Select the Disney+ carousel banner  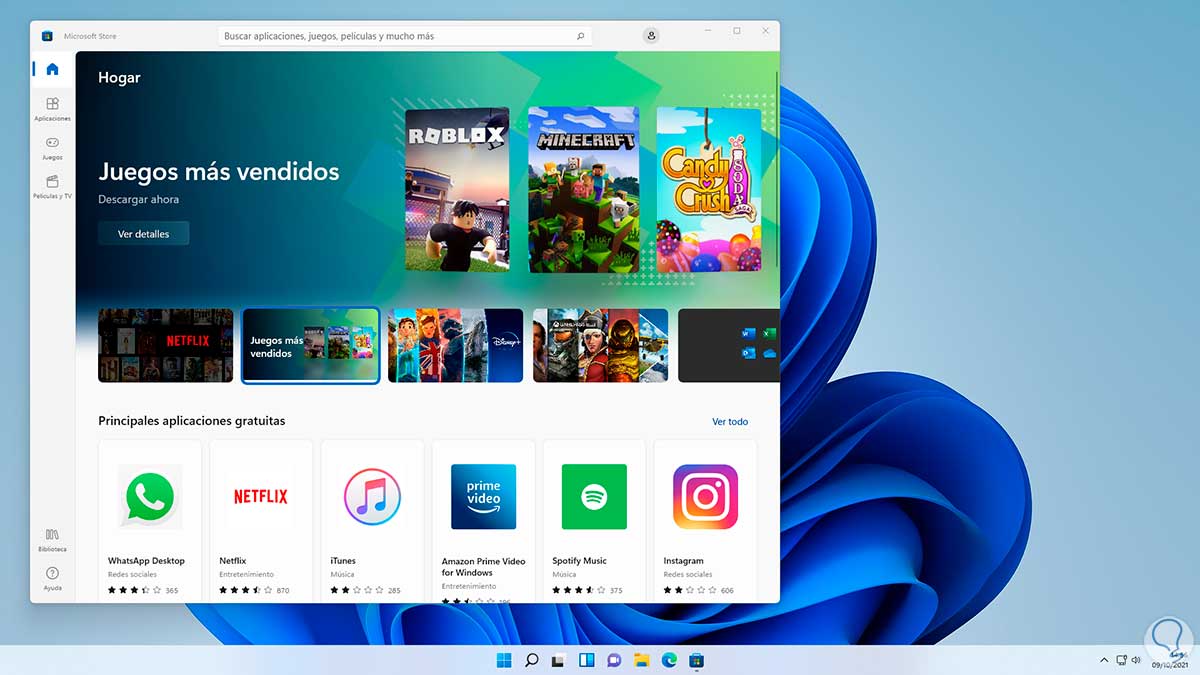[x=455, y=345]
